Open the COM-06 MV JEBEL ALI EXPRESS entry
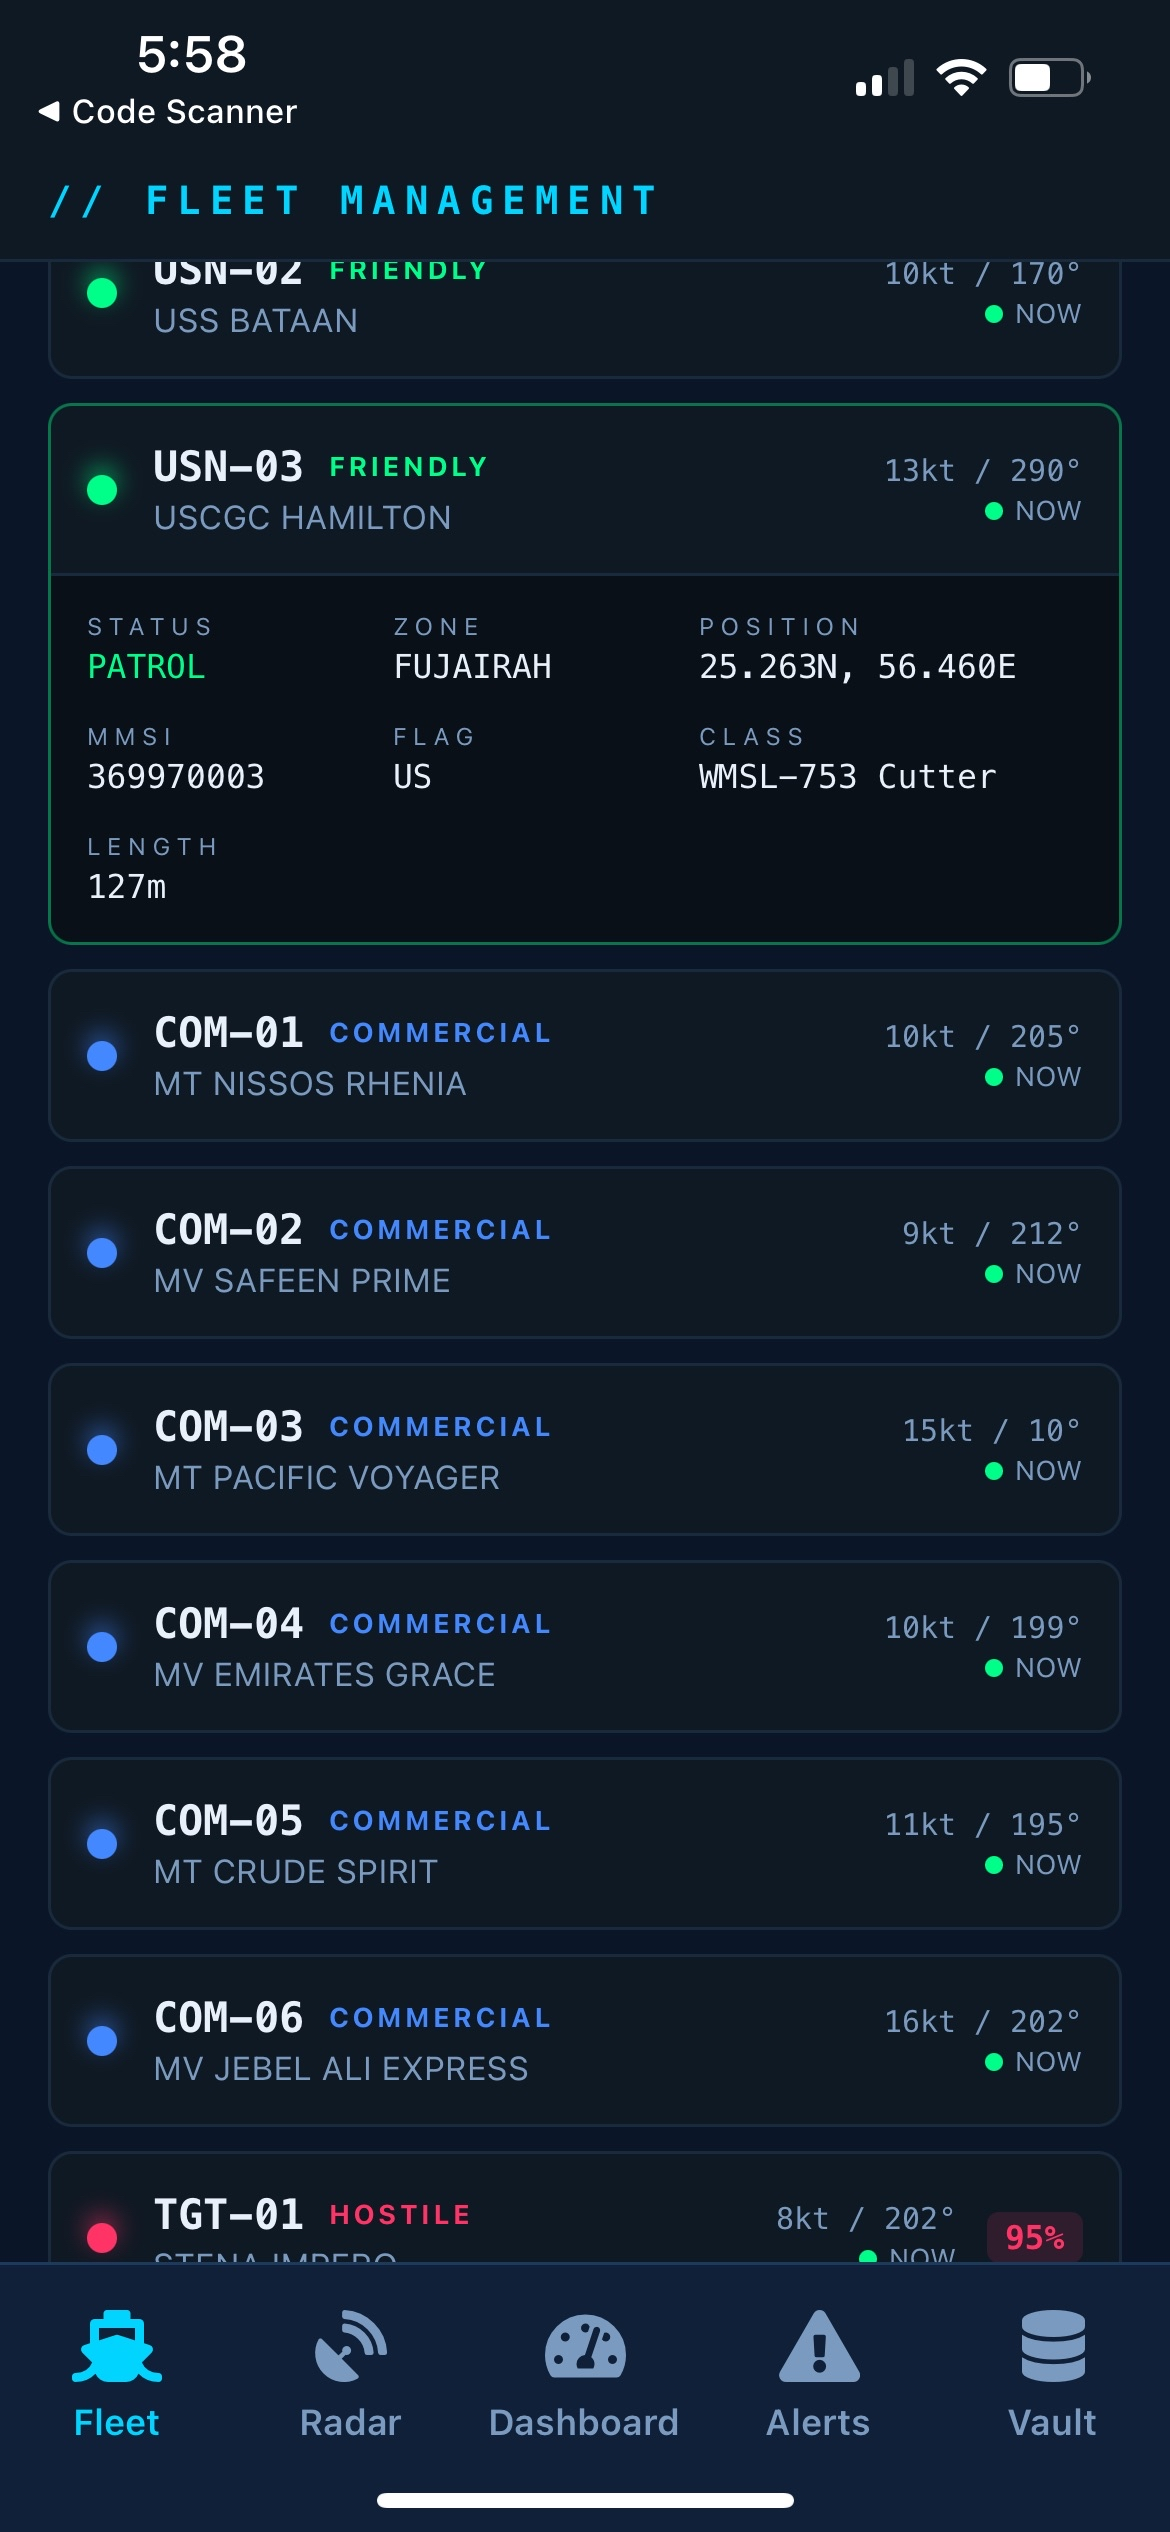Viewport: 1170px width, 2532px height. pyautogui.click(x=584, y=2041)
